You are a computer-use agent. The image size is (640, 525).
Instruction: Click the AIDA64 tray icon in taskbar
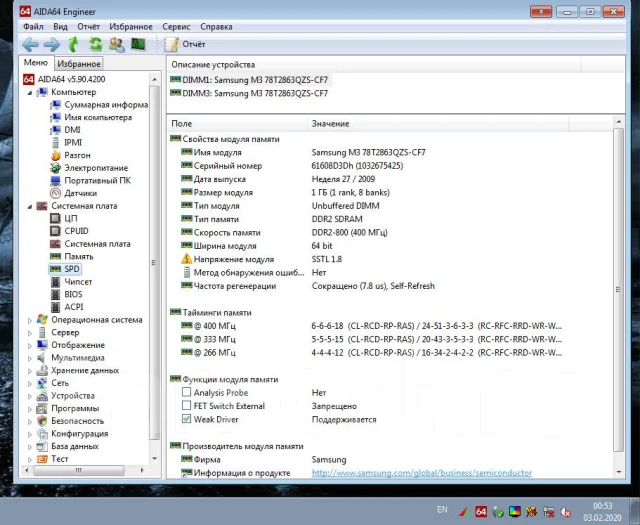pos(481,512)
